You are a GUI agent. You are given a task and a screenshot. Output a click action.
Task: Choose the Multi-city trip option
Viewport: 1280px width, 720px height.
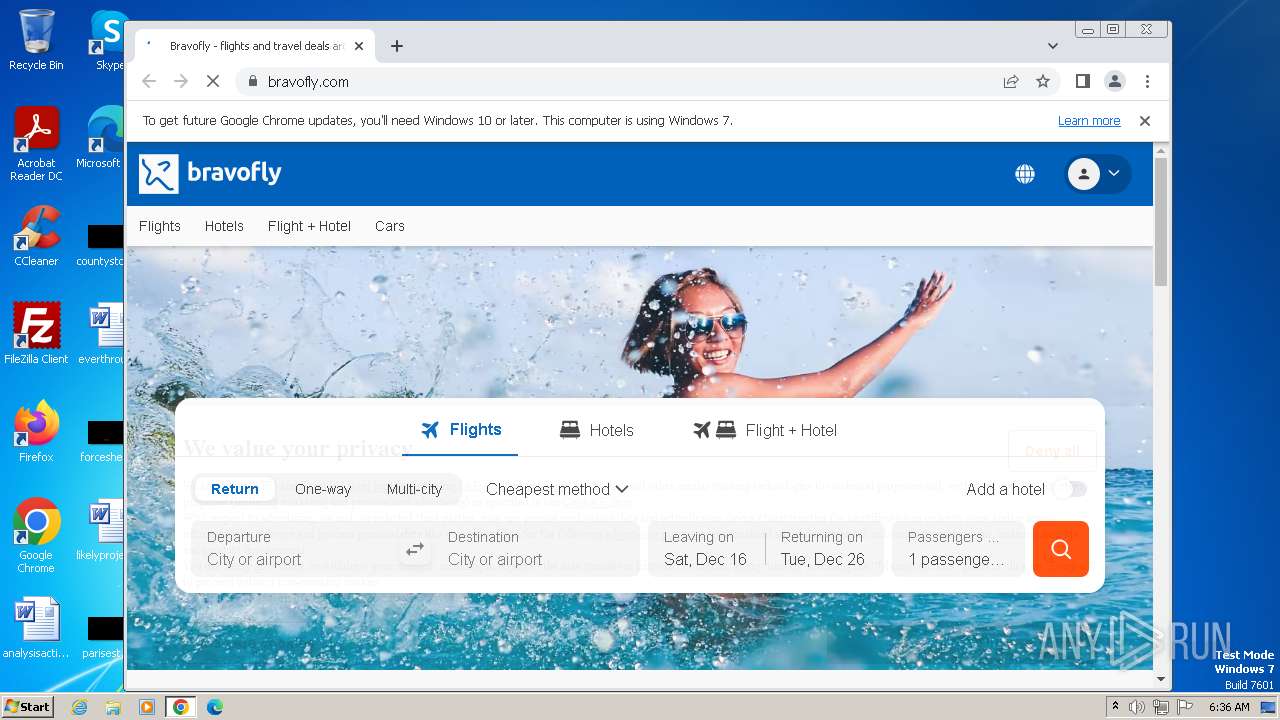click(414, 489)
